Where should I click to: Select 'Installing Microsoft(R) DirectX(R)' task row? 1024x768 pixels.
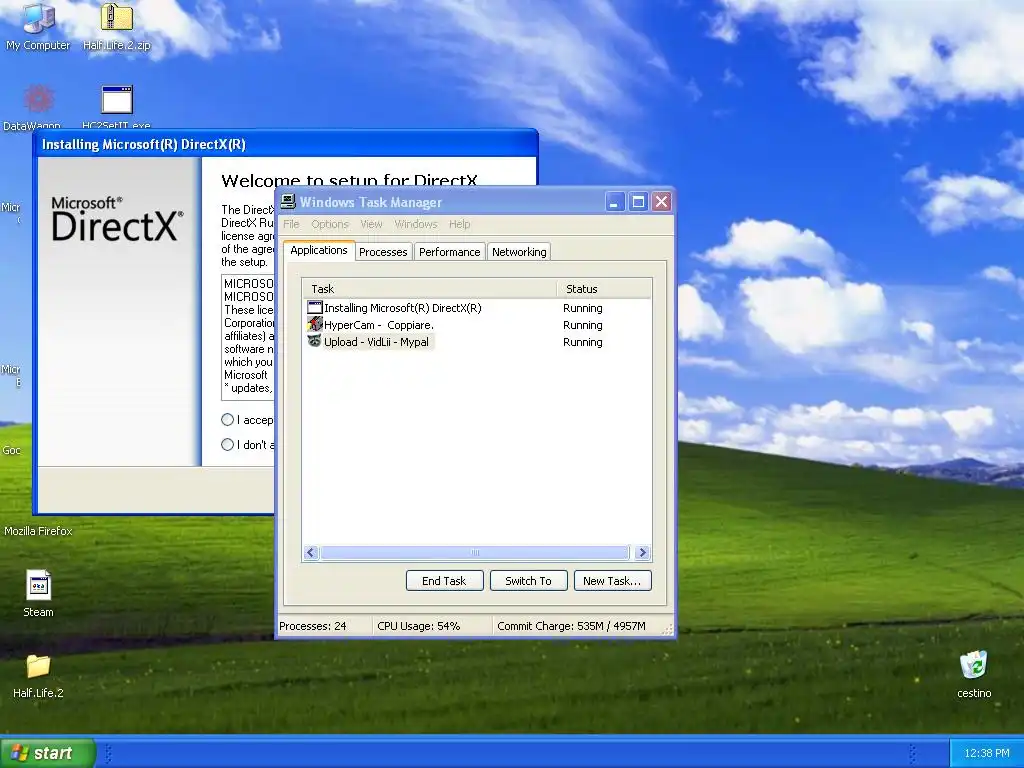[x=477, y=308]
